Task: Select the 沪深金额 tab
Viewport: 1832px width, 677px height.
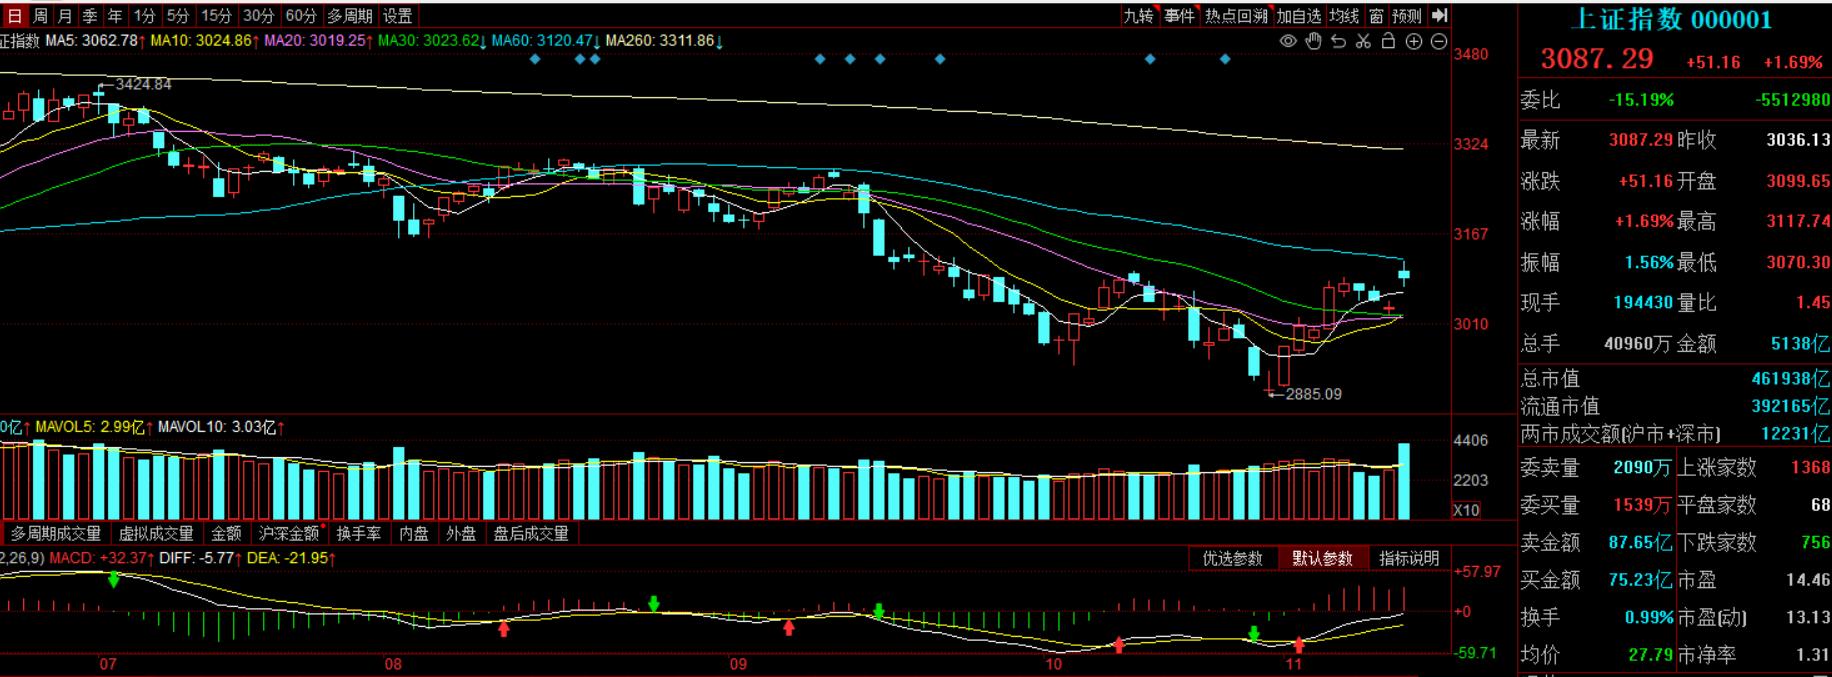Action: 289,534
